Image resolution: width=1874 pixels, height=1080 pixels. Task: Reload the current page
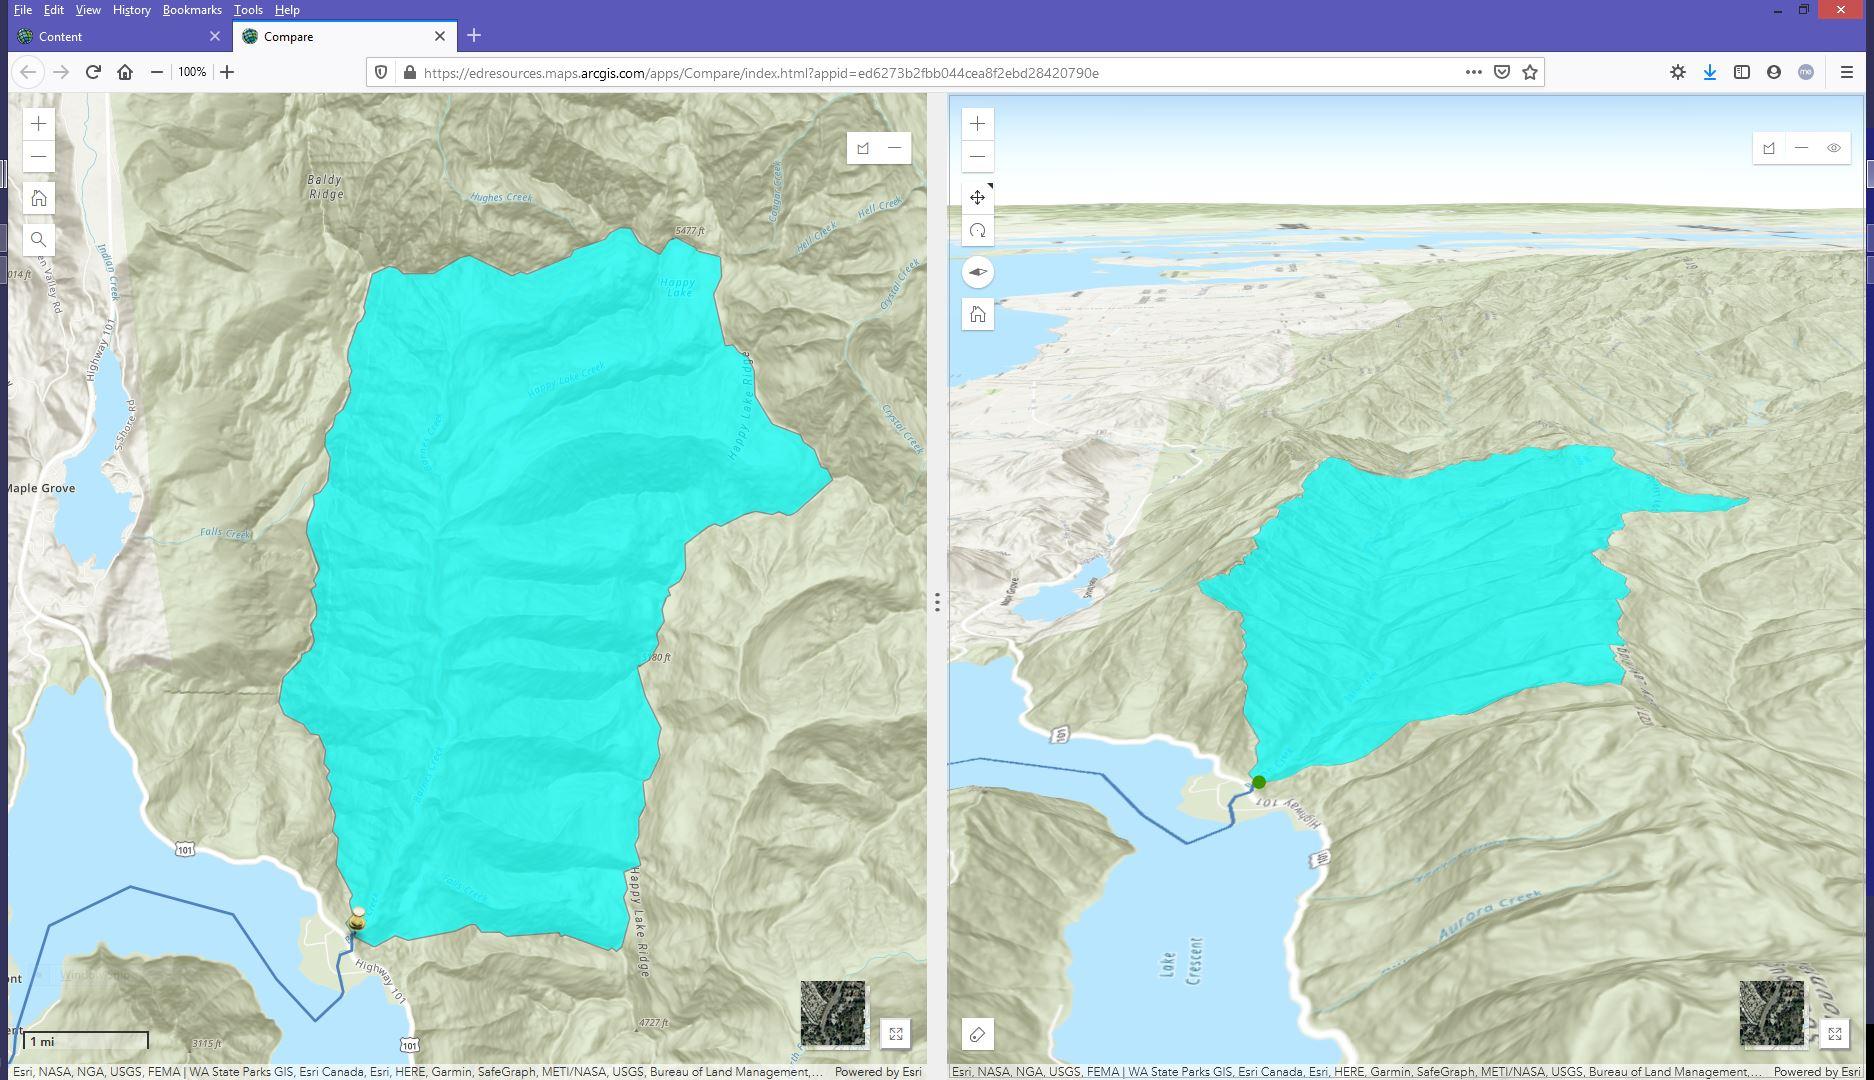pyautogui.click(x=93, y=72)
